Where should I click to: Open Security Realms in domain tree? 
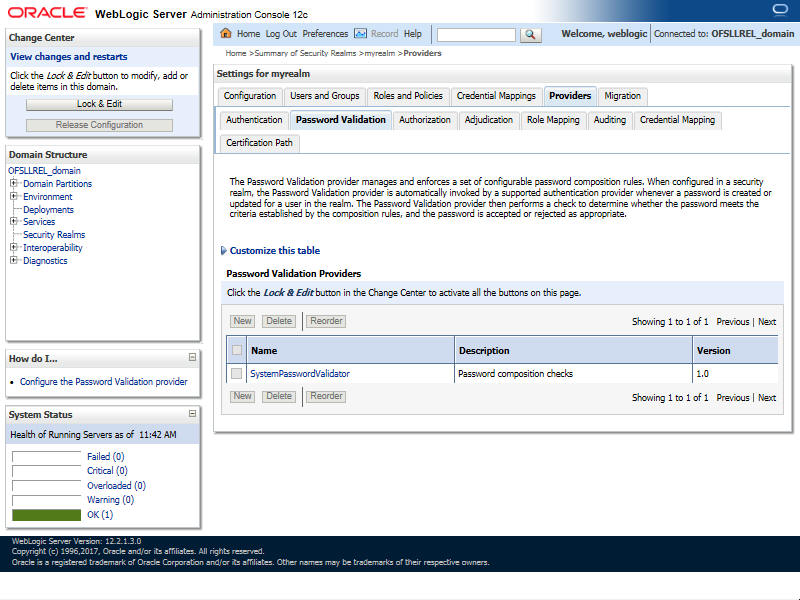(54, 235)
